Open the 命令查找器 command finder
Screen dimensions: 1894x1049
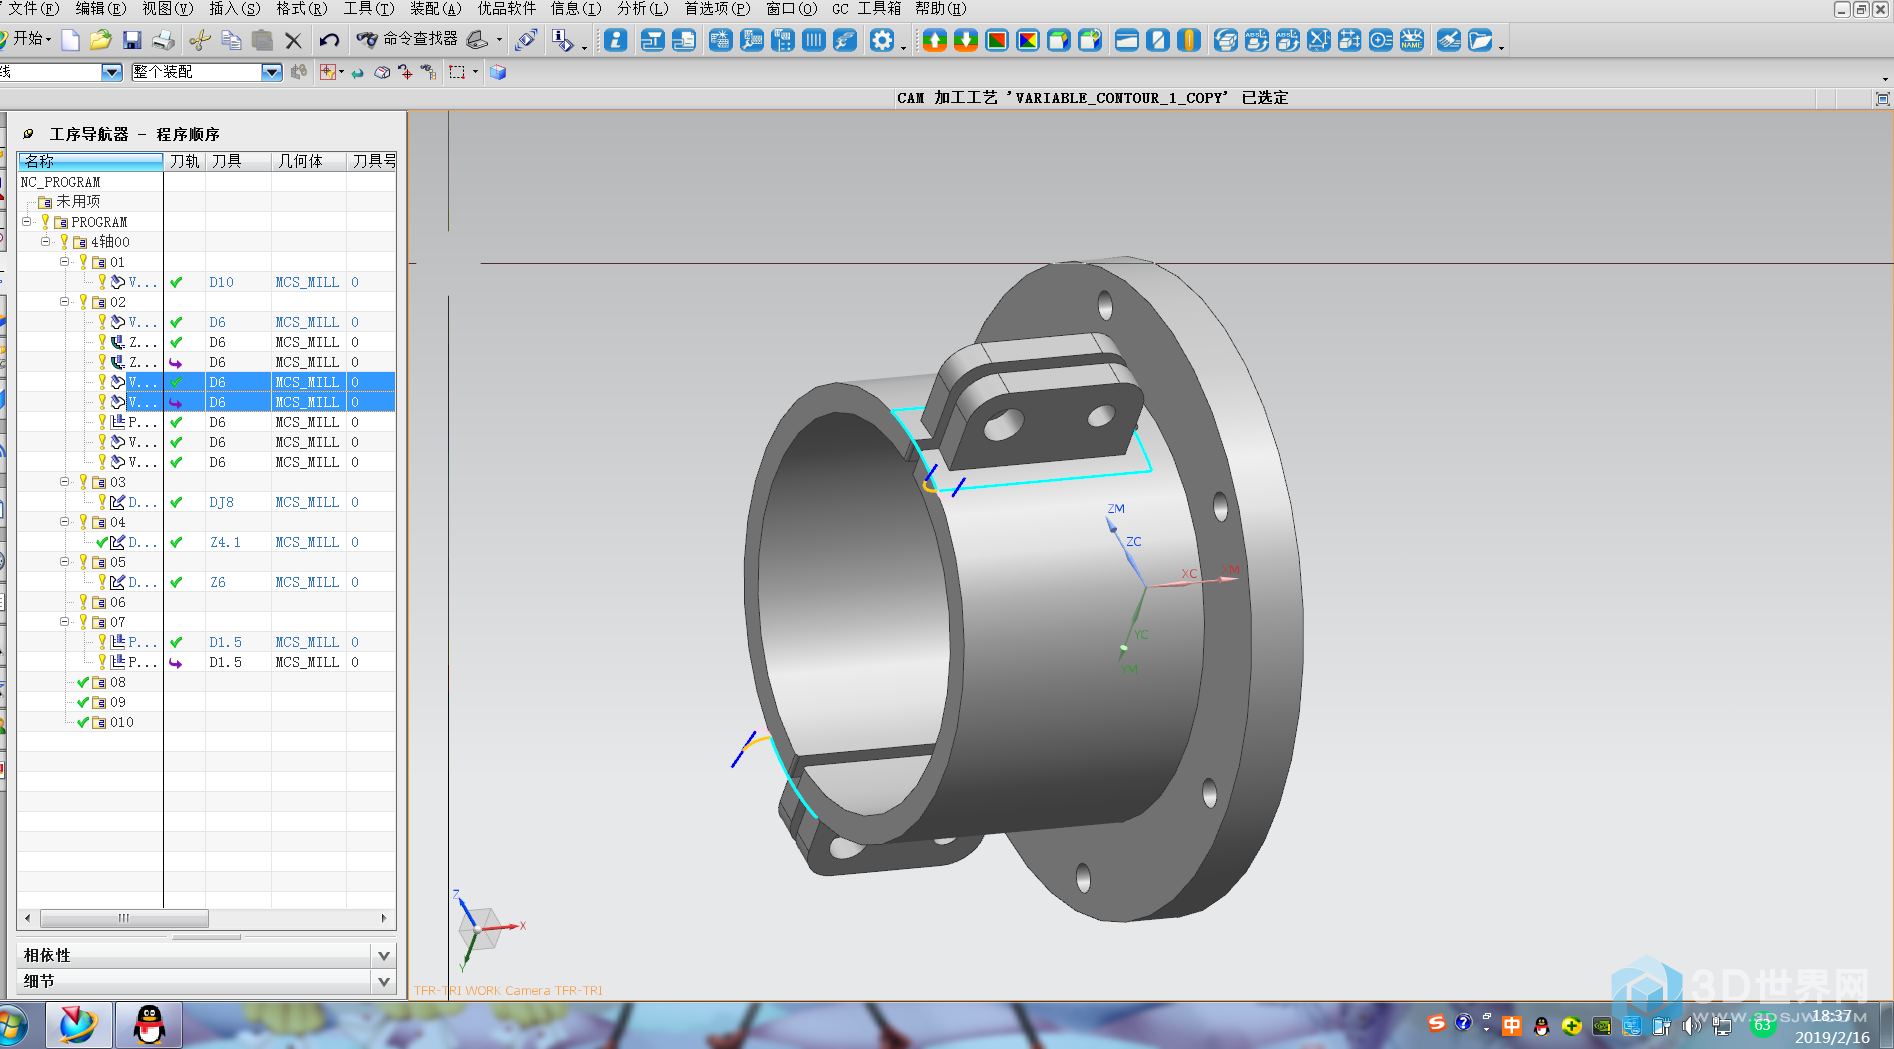tap(408, 39)
